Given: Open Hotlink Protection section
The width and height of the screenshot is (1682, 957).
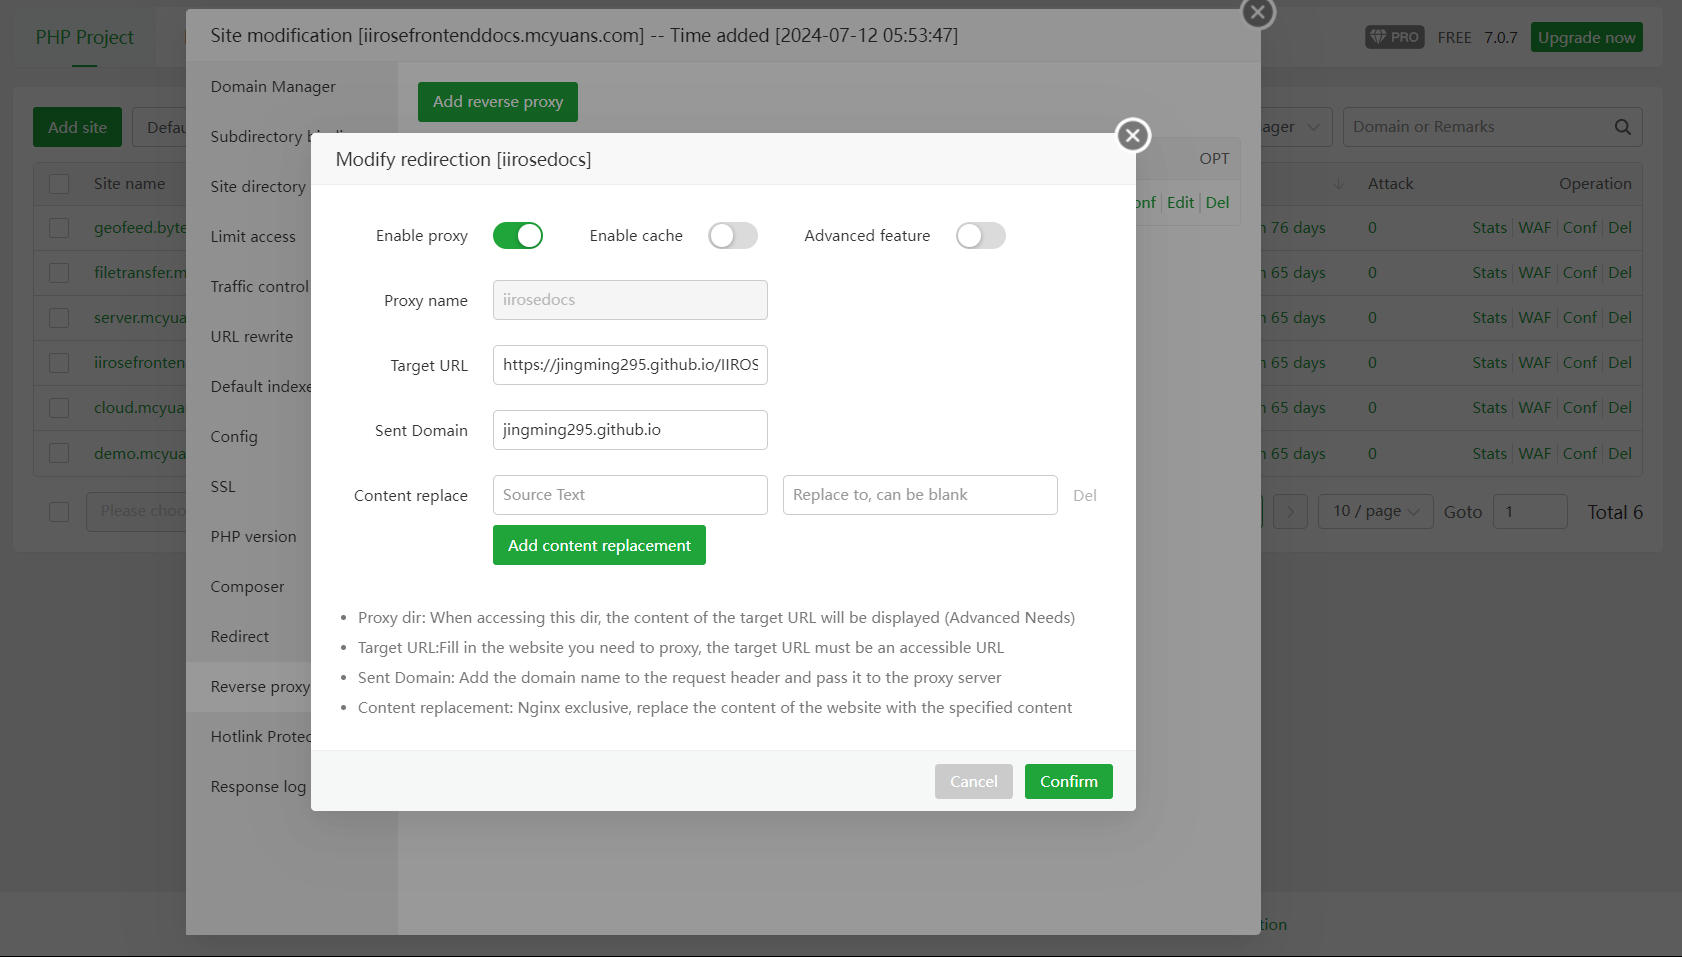Looking at the screenshot, I should pyautogui.click(x=260, y=737).
